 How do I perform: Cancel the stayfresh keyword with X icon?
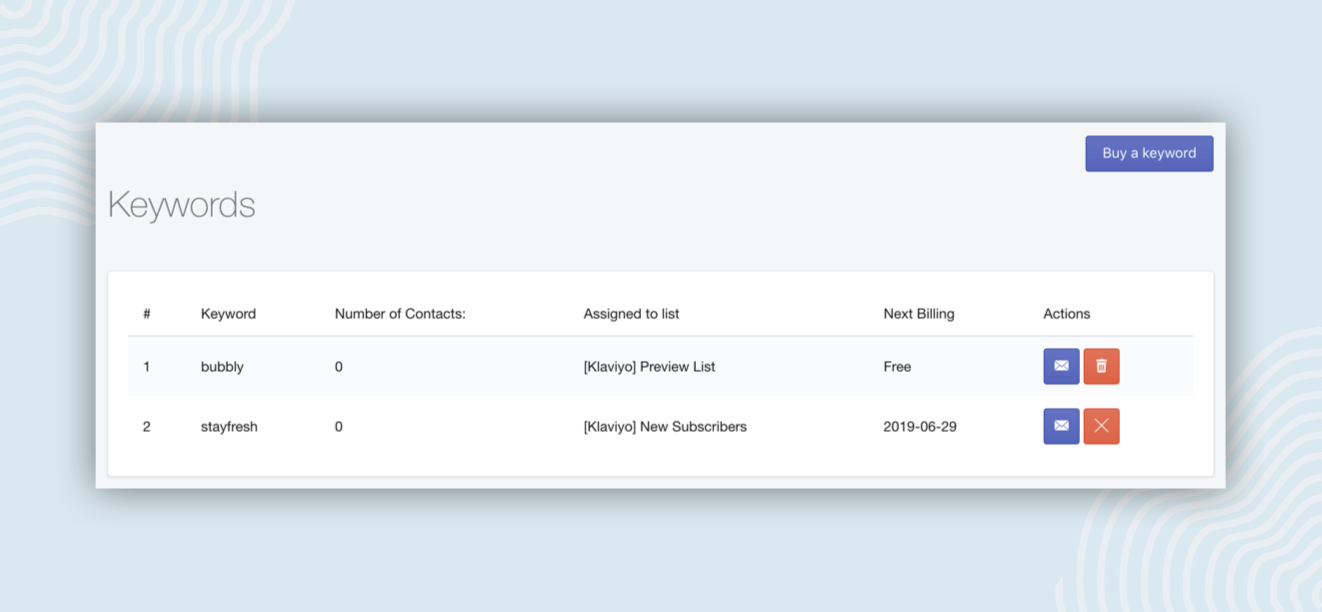click(1101, 426)
